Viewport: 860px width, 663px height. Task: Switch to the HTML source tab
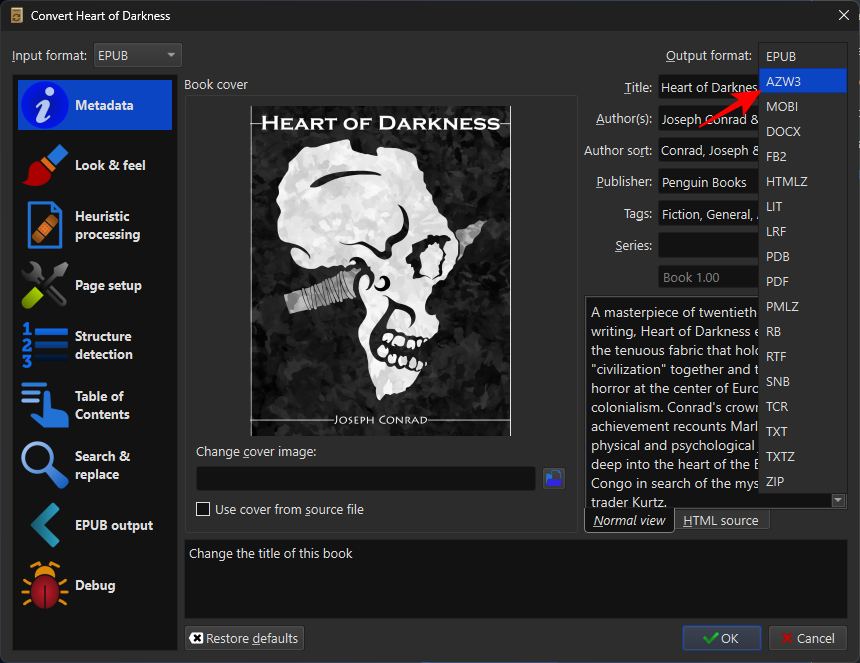[721, 520]
